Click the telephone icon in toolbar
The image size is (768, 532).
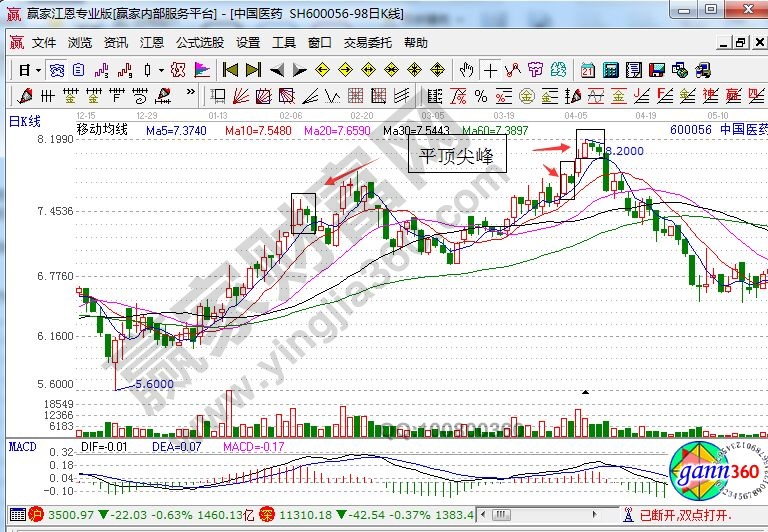pos(701,70)
